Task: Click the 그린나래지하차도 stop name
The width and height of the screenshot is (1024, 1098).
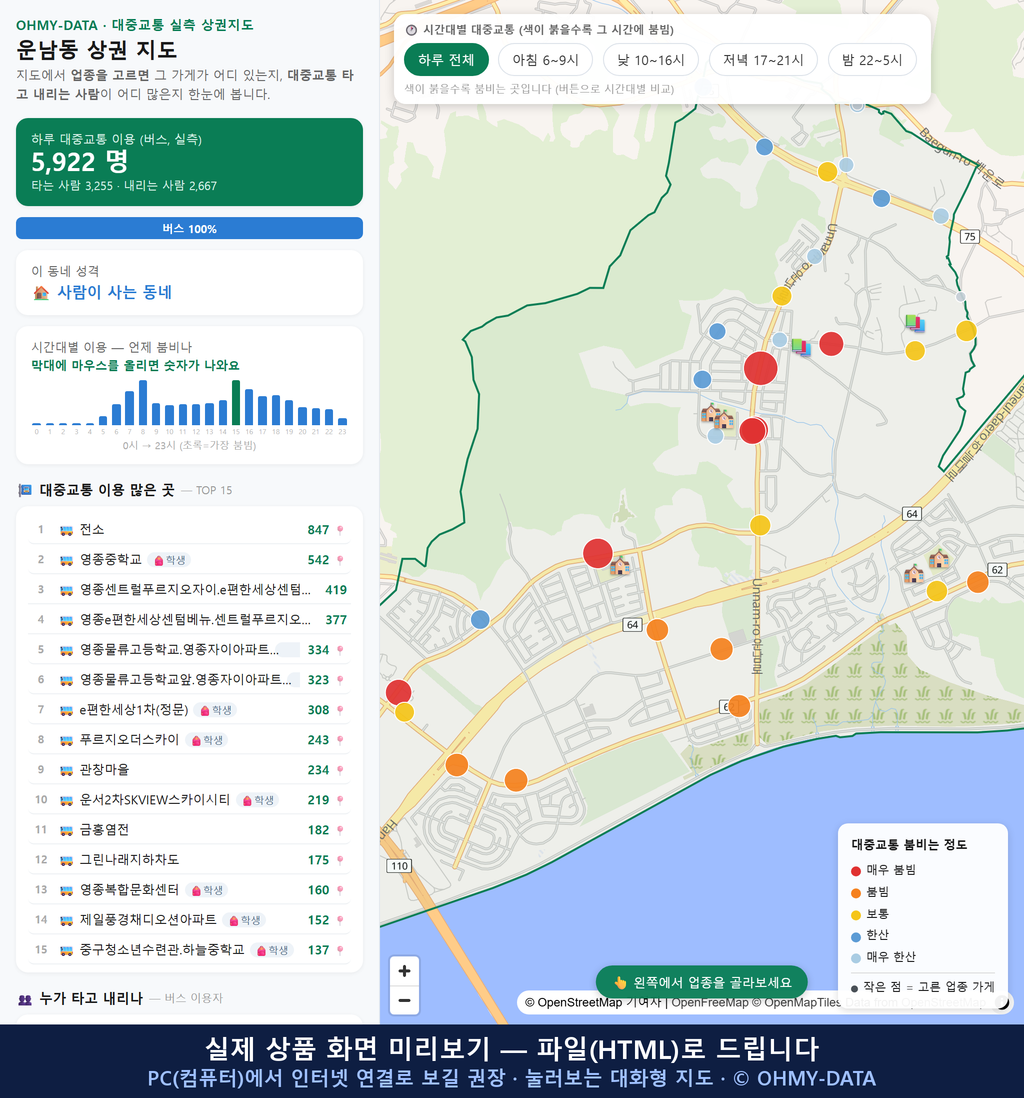Action: (130, 860)
